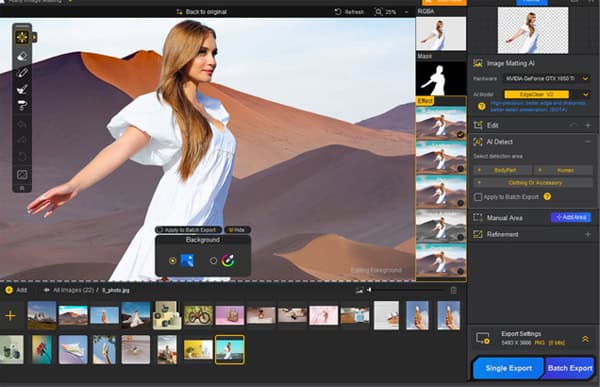Check Apply to Batch Export in AI Detect
This screenshot has height=387, width=600.
click(478, 197)
